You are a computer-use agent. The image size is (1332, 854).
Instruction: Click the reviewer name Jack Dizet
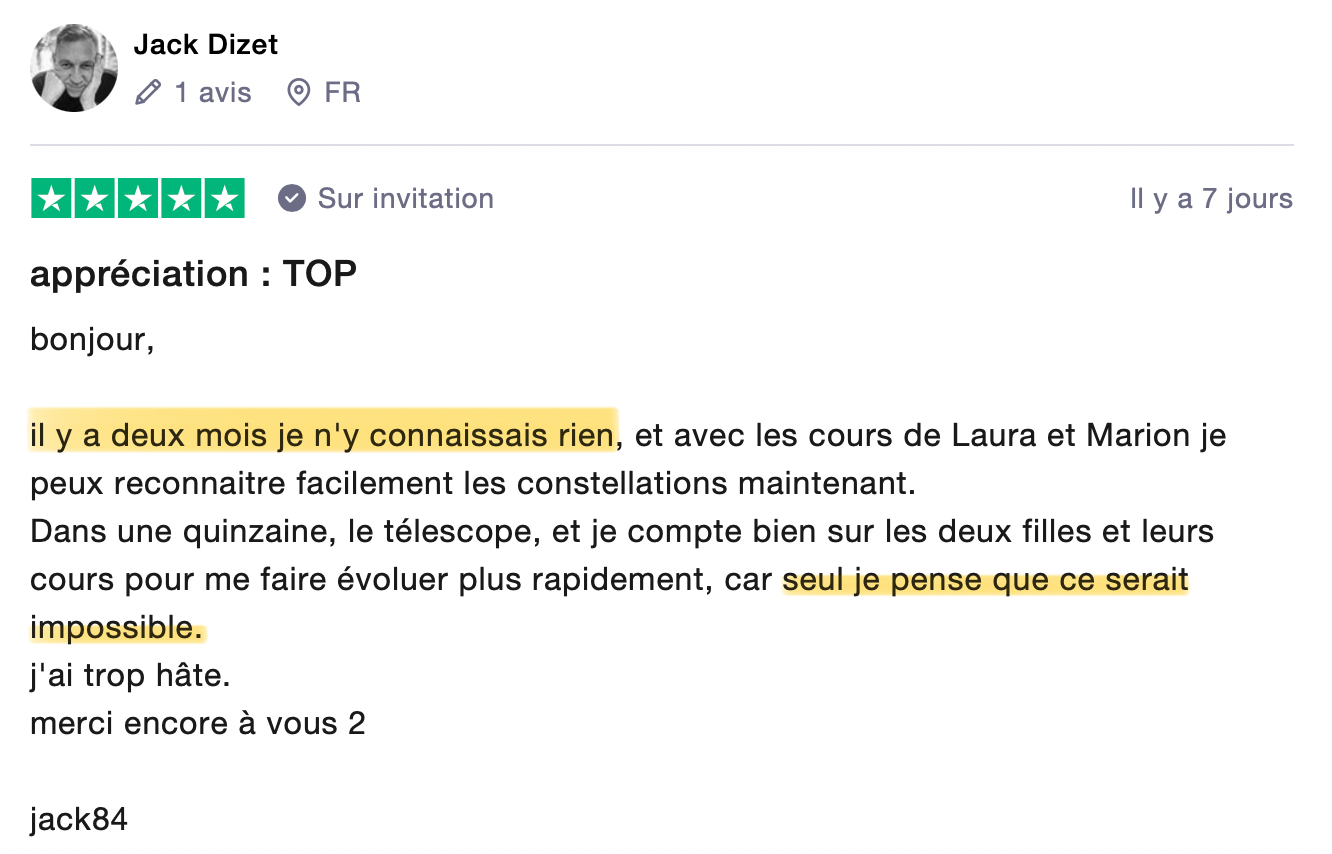(205, 45)
